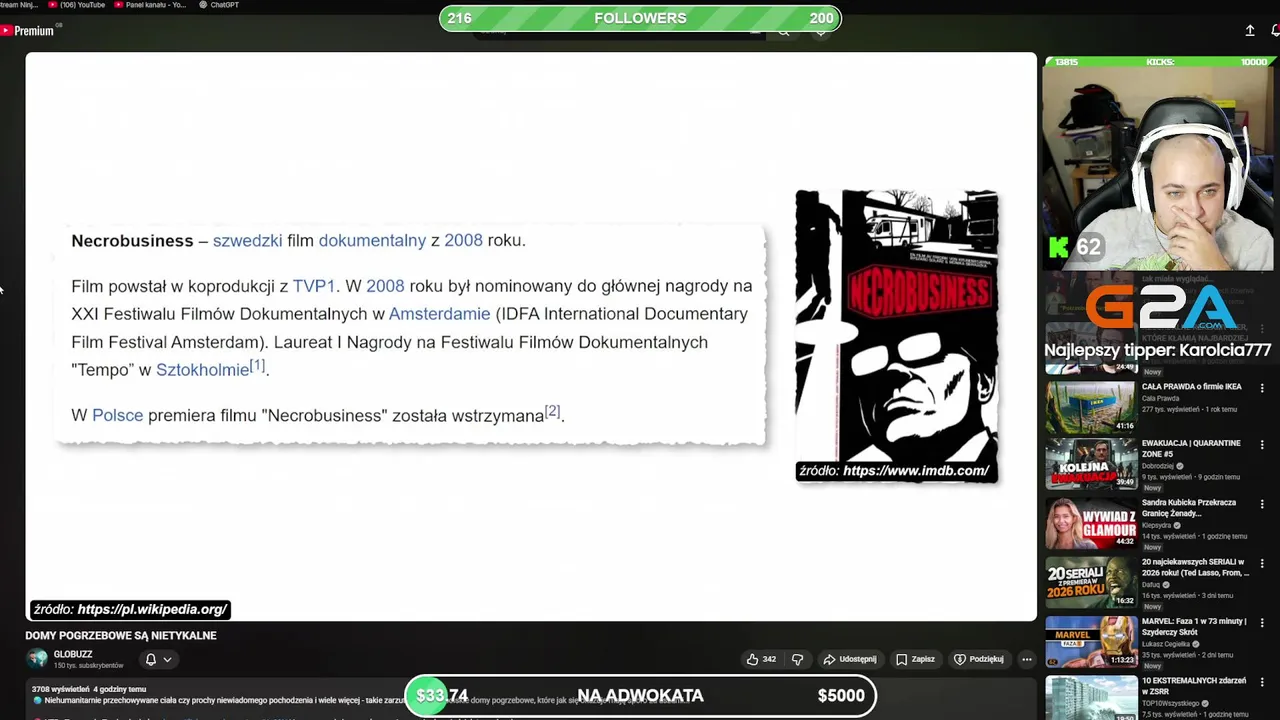This screenshot has width=1280, height=720.
Task: Click the NA ADWOKATA donation goal bar
Action: 640,696
